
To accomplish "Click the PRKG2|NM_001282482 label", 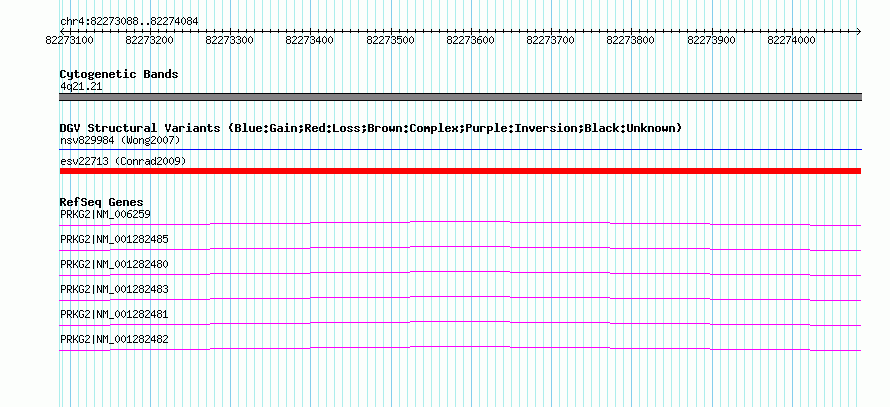I will [114, 339].
